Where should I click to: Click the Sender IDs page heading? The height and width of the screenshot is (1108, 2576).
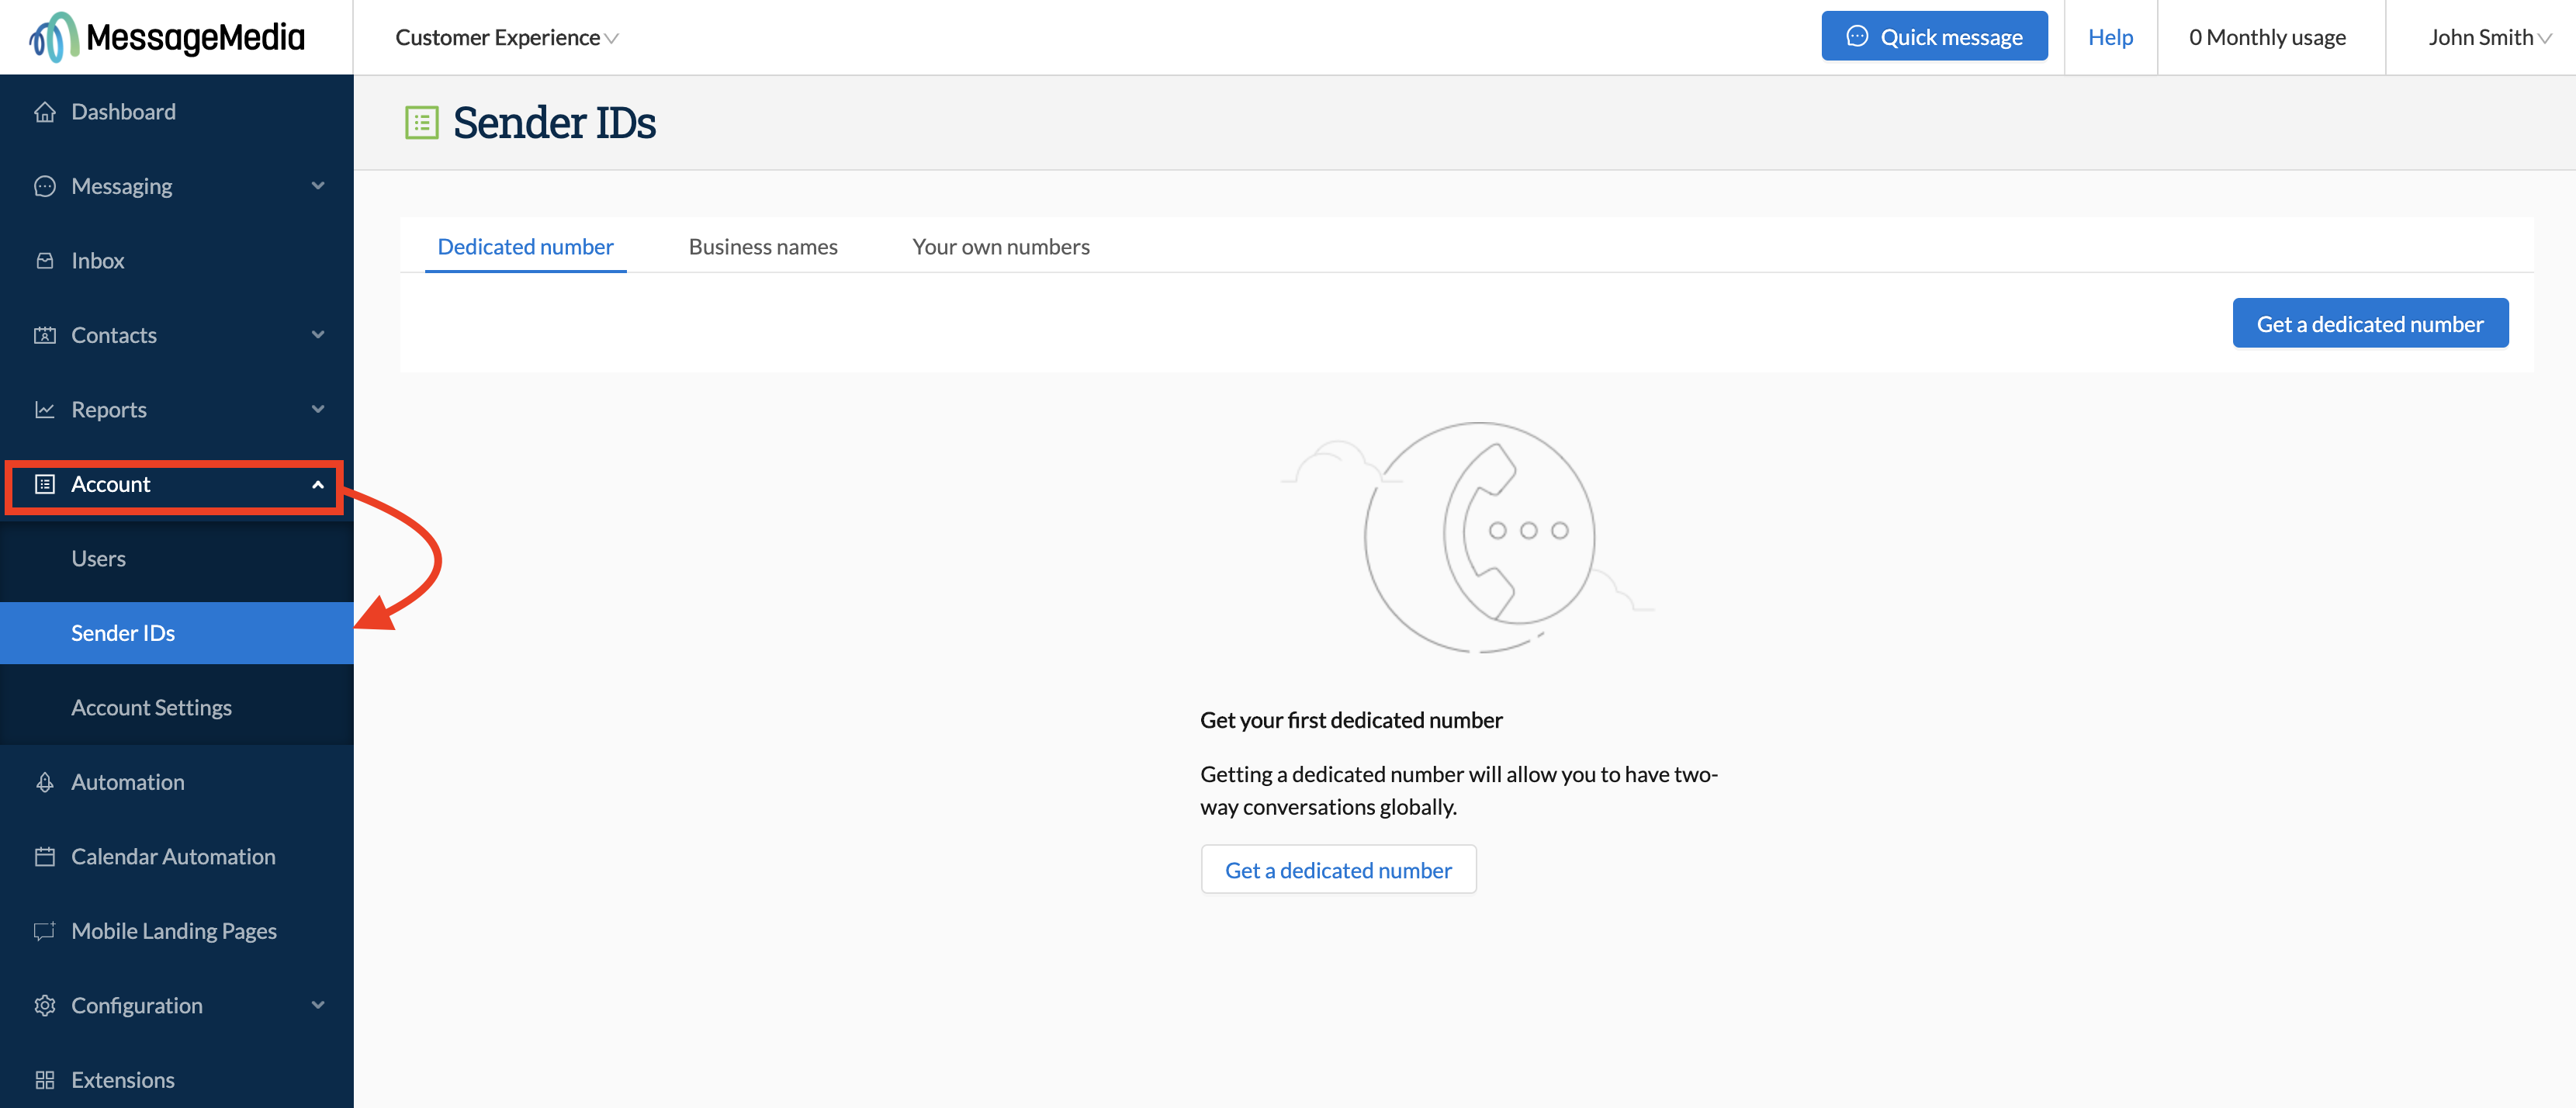click(554, 123)
